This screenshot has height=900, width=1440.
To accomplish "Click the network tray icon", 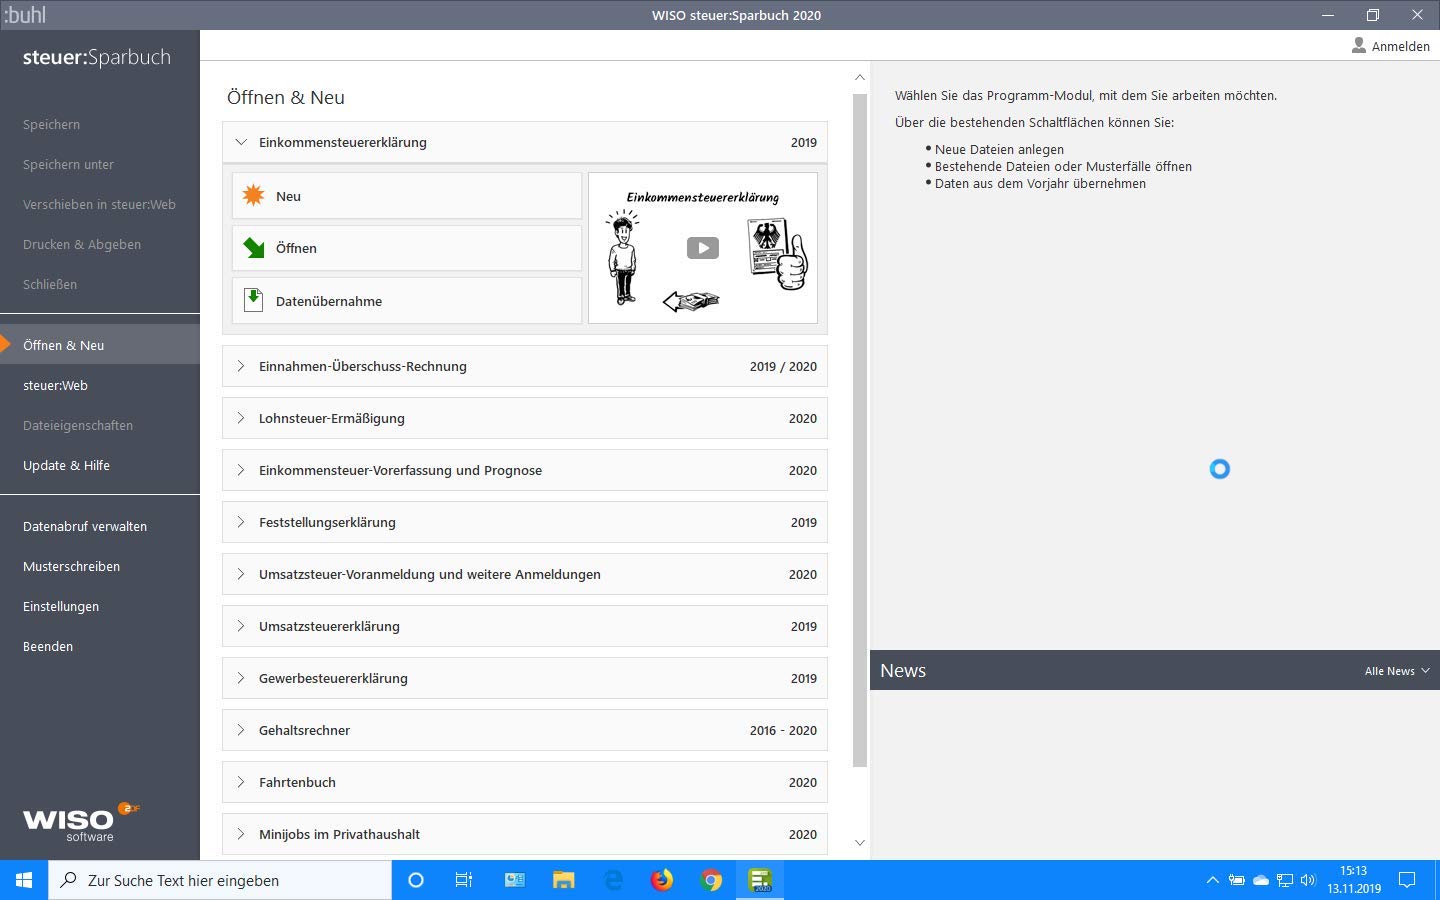I will tap(1285, 880).
